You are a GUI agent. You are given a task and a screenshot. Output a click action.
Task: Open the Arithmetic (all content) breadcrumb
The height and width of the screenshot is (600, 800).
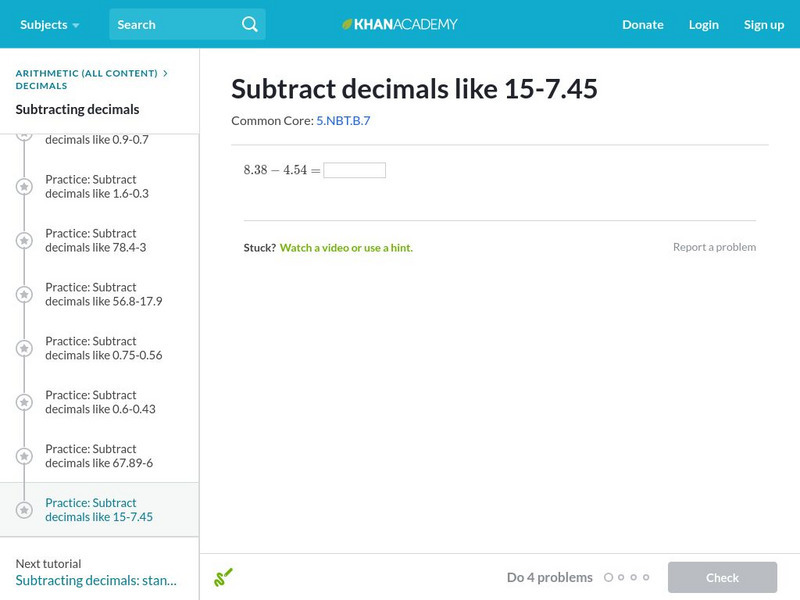[86, 73]
